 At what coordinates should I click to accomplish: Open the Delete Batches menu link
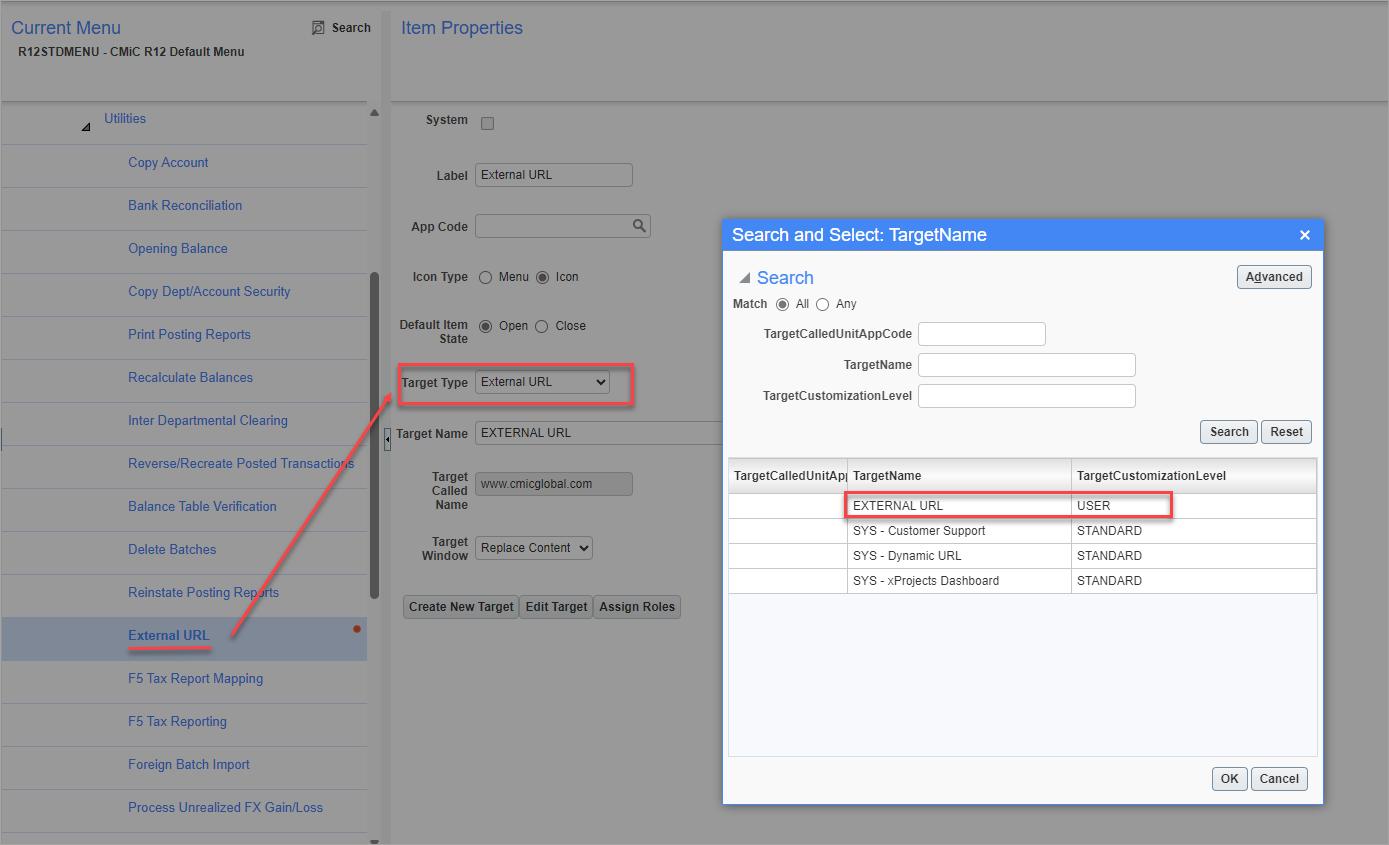(x=171, y=549)
